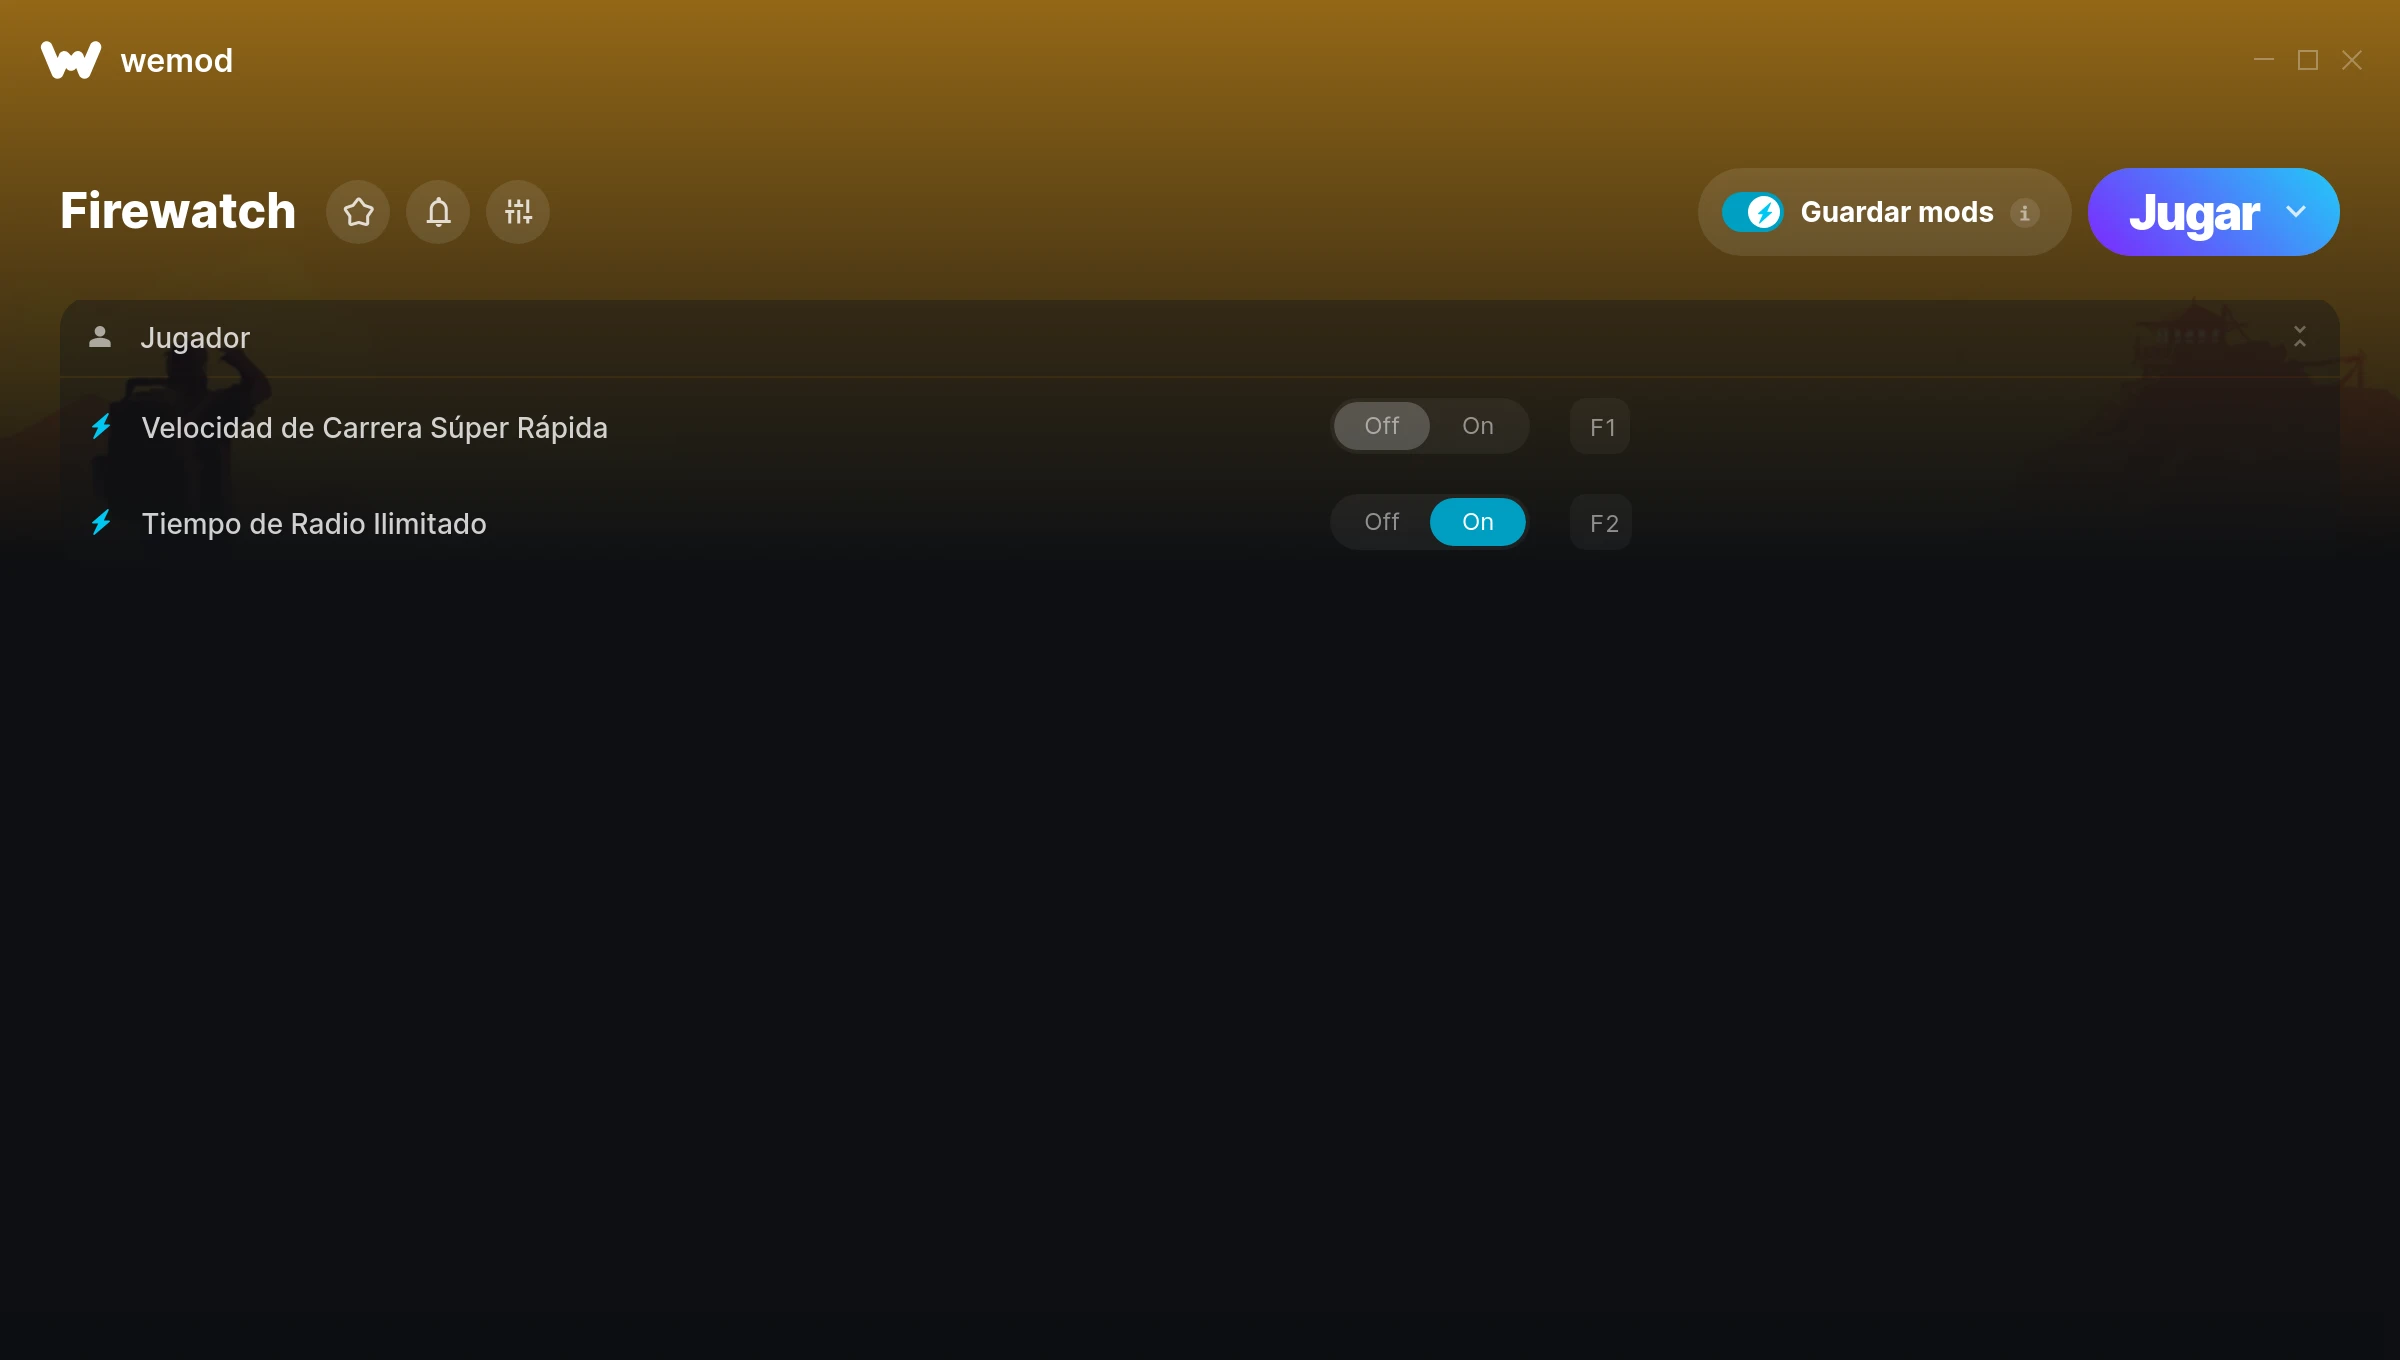Open notifications bell for Firewatch

pyautogui.click(x=438, y=212)
